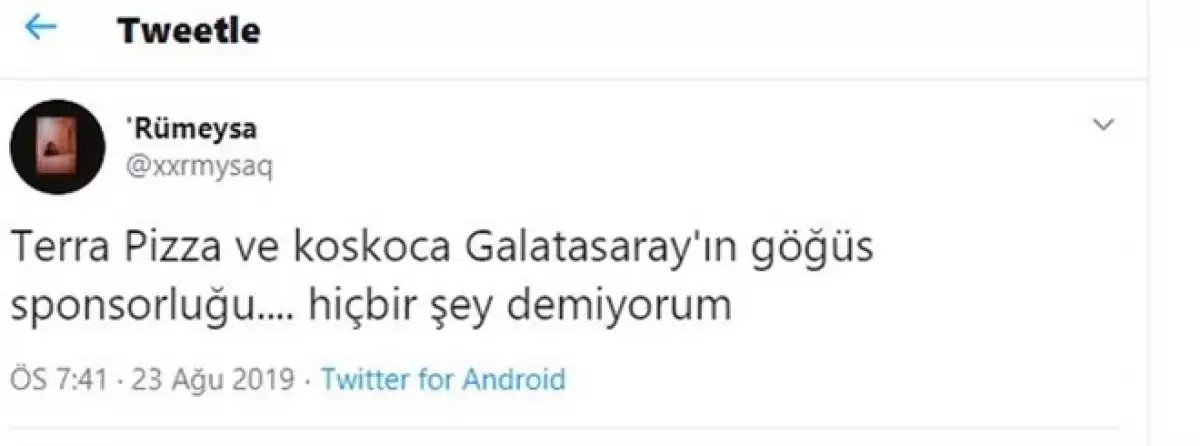Select the dot separator before Twitter for Android

tap(309, 381)
